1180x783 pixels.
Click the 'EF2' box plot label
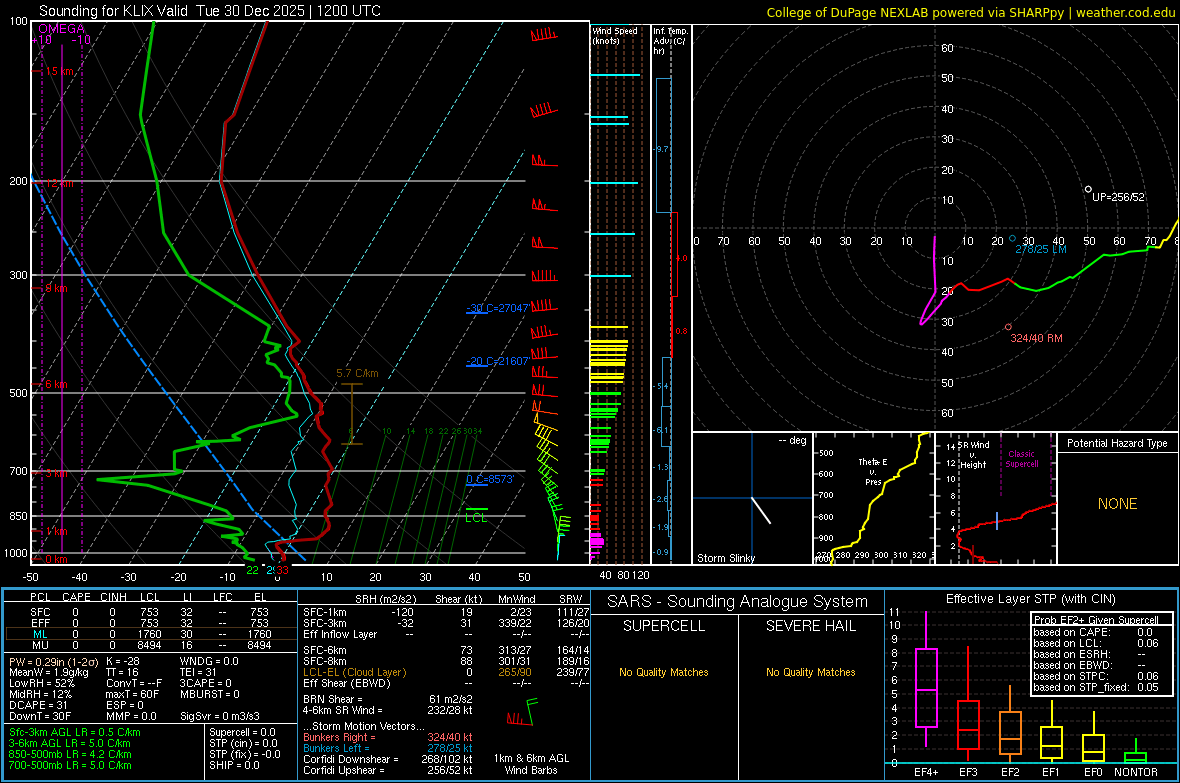[1010, 772]
